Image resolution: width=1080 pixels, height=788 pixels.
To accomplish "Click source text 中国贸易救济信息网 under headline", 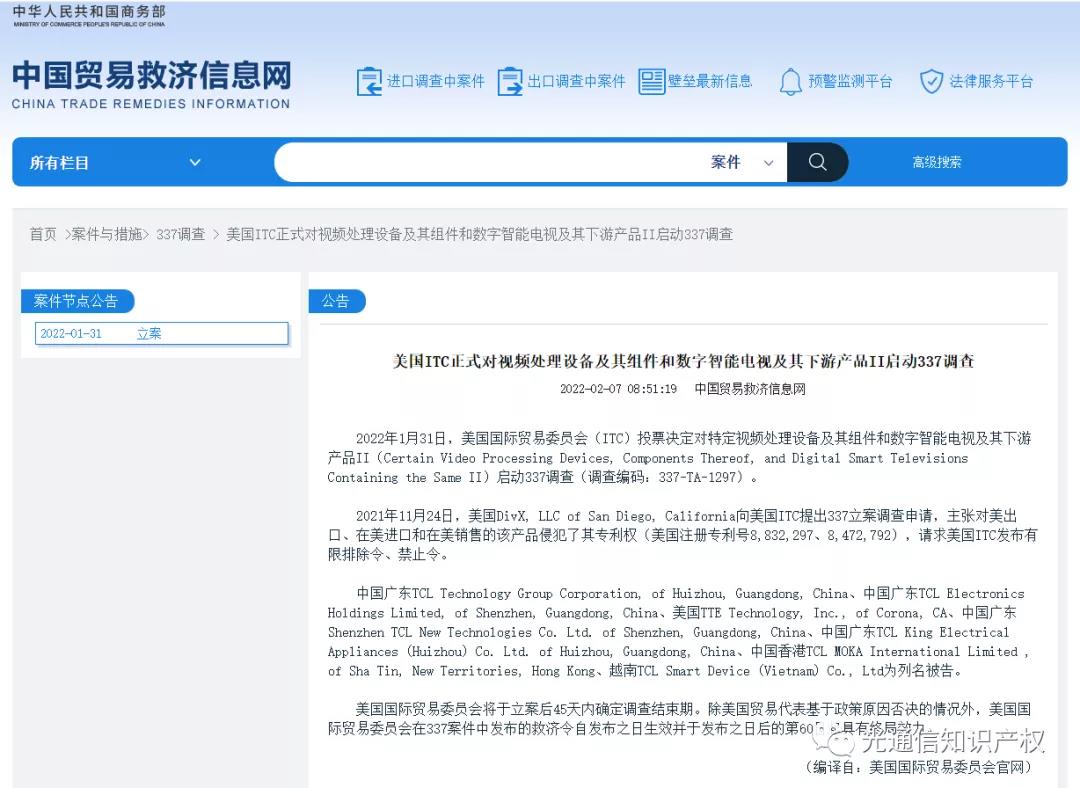I will pyautogui.click(x=750, y=389).
